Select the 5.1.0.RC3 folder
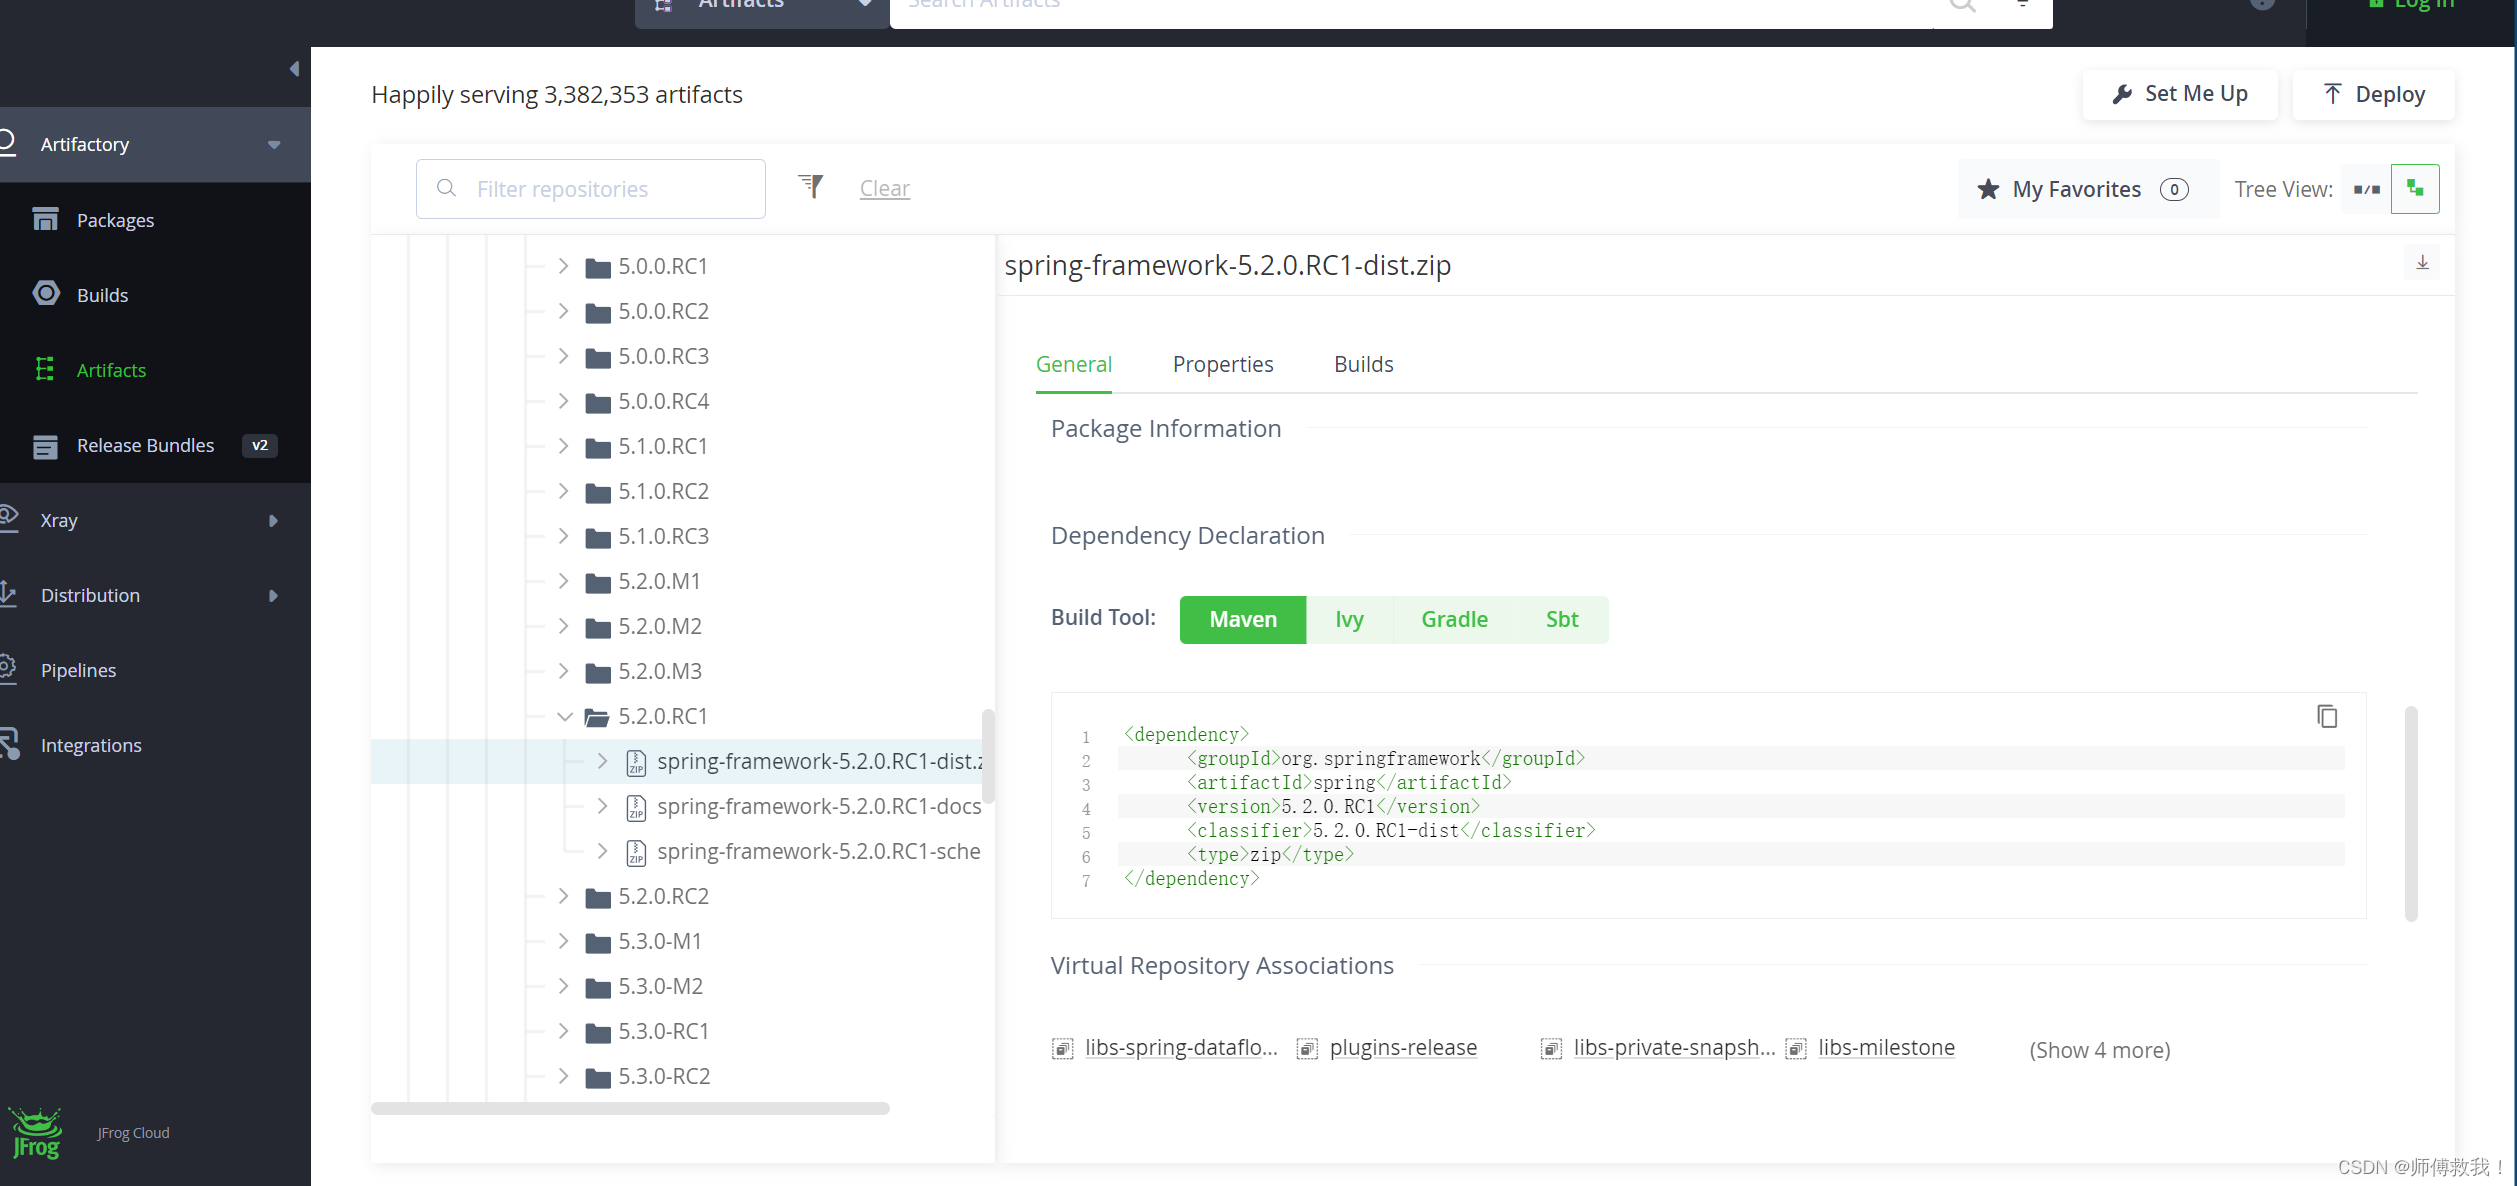The image size is (2517, 1186). pos(663,536)
